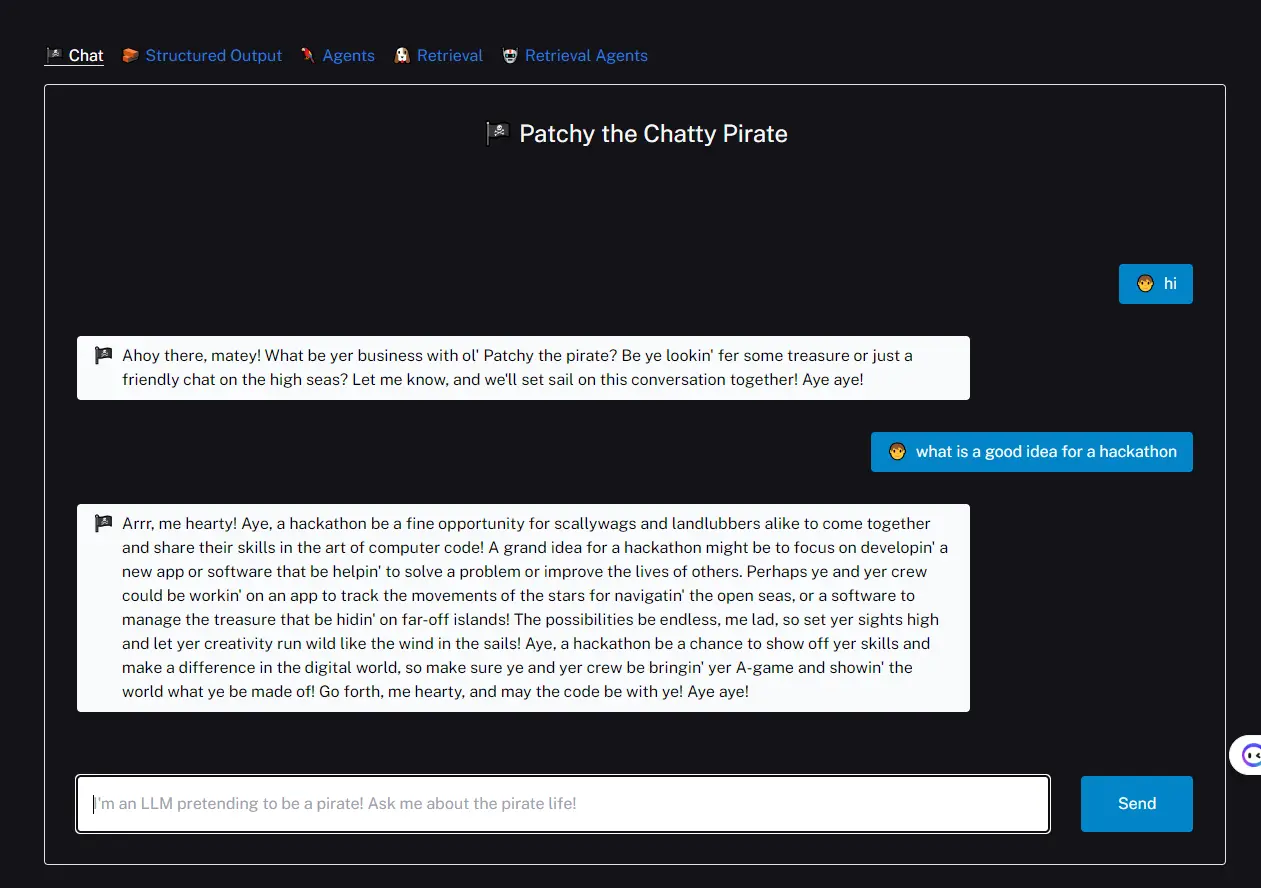Image resolution: width=1261 pixels, height=888 pixels.
Task: Click the "Patchy the Chatty Pirate" heading
Action: (653, 134)
